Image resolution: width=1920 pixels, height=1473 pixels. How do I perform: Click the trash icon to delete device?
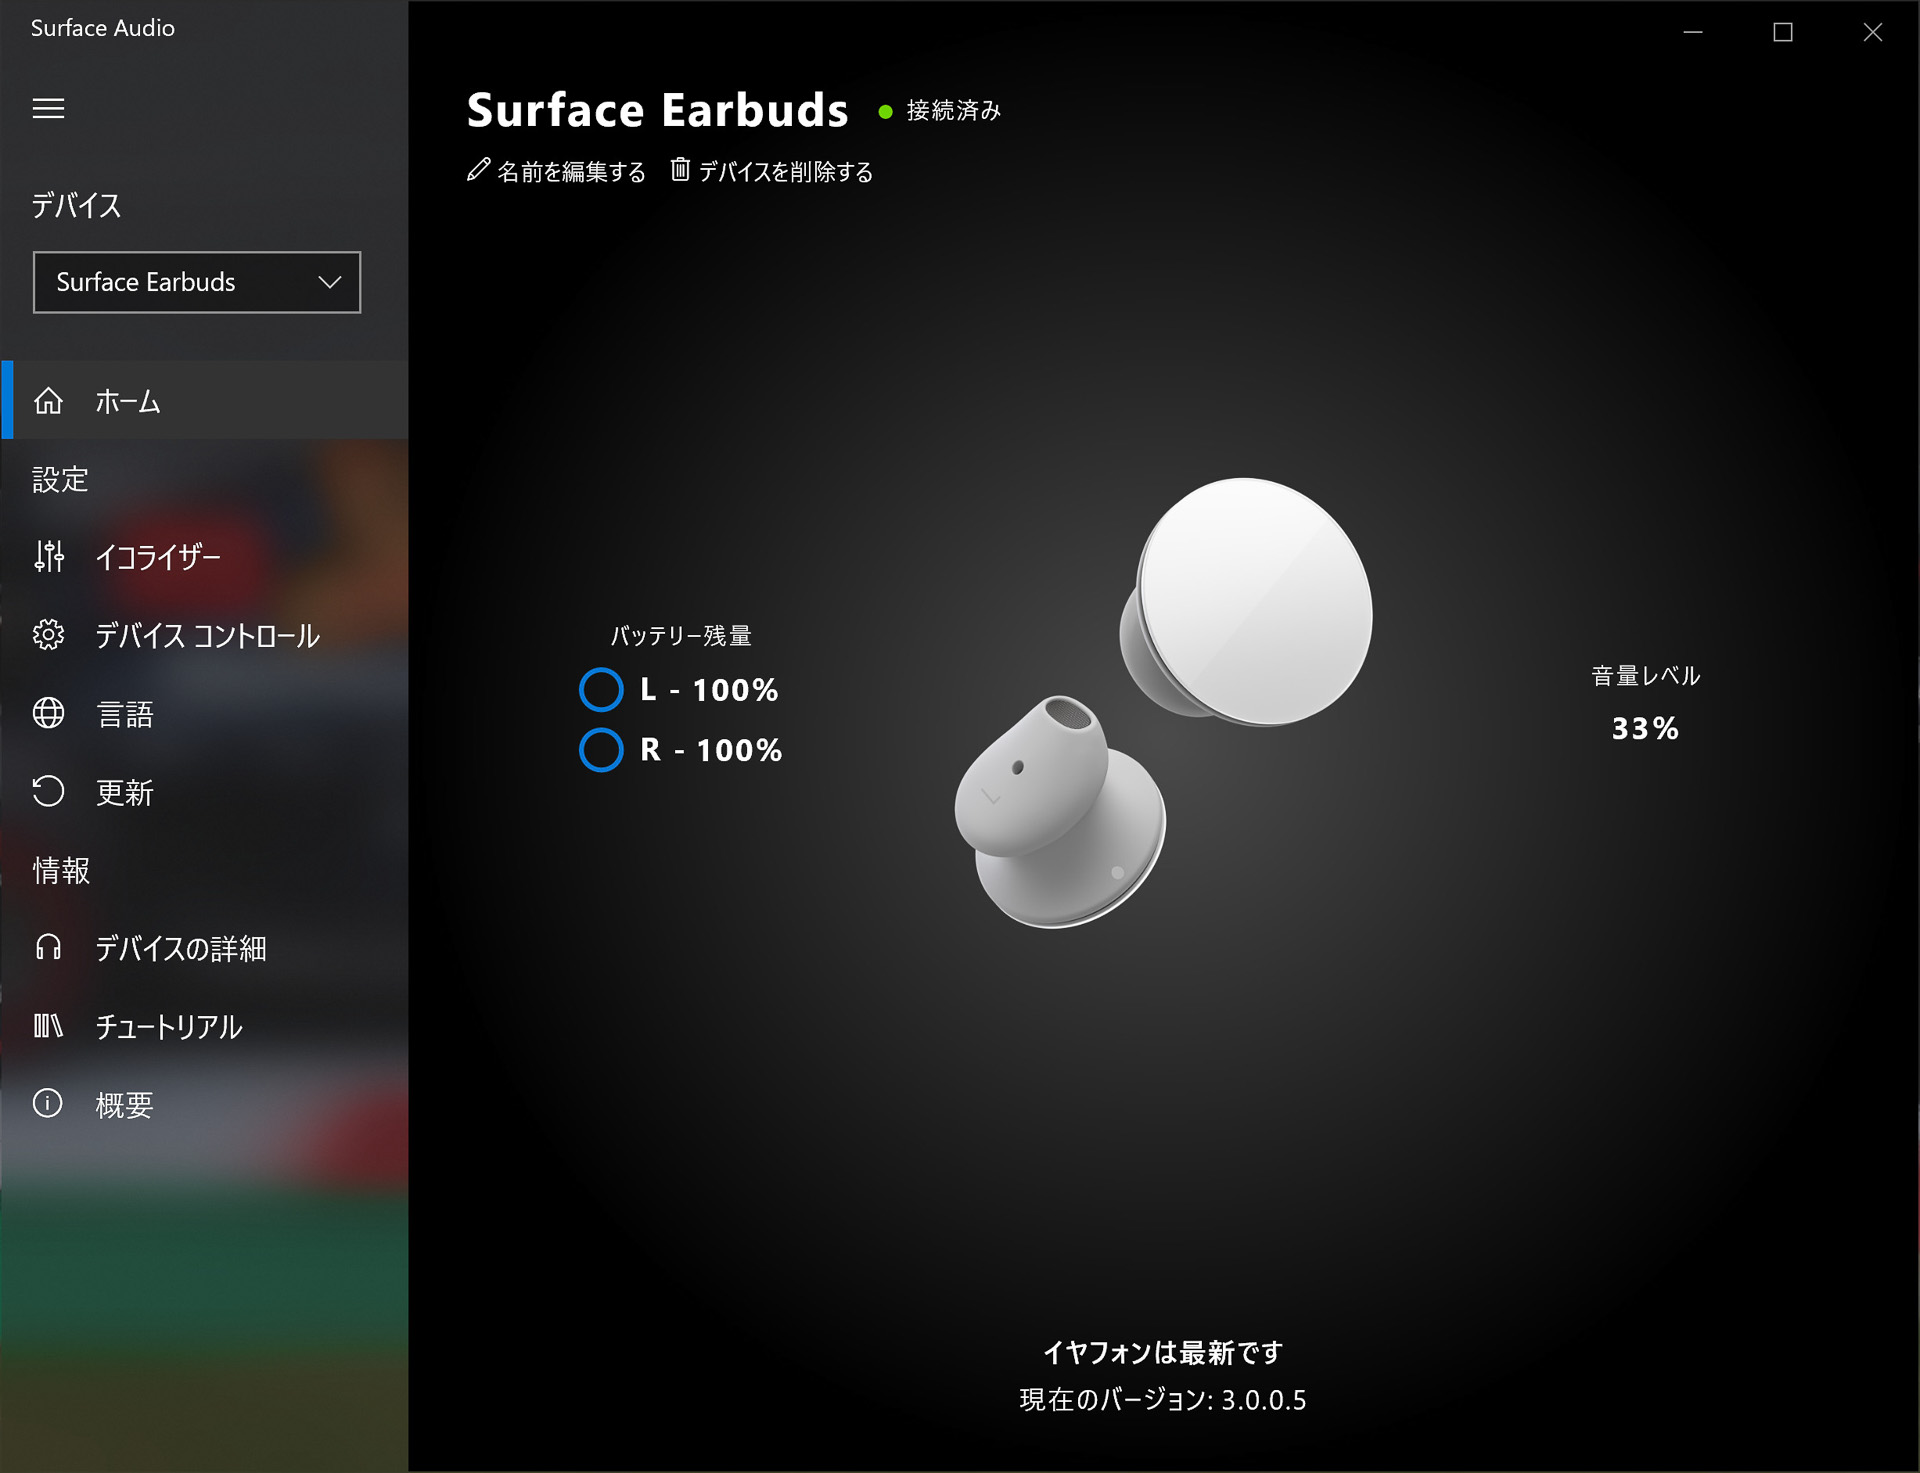coord(680,170)
